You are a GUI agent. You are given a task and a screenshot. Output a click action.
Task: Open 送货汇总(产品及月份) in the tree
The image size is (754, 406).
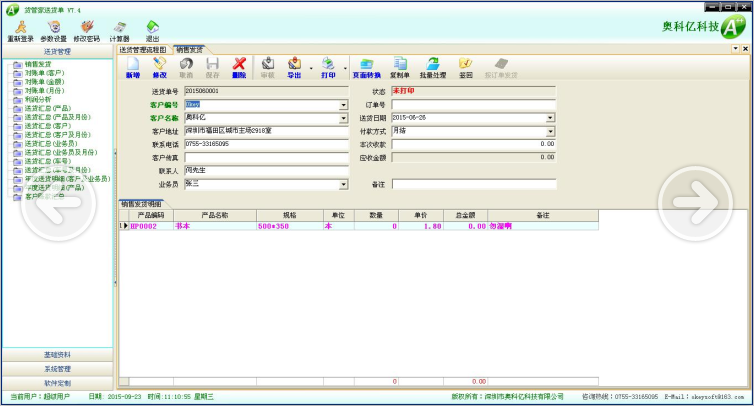pyautogui.click(x=57, y=117)
